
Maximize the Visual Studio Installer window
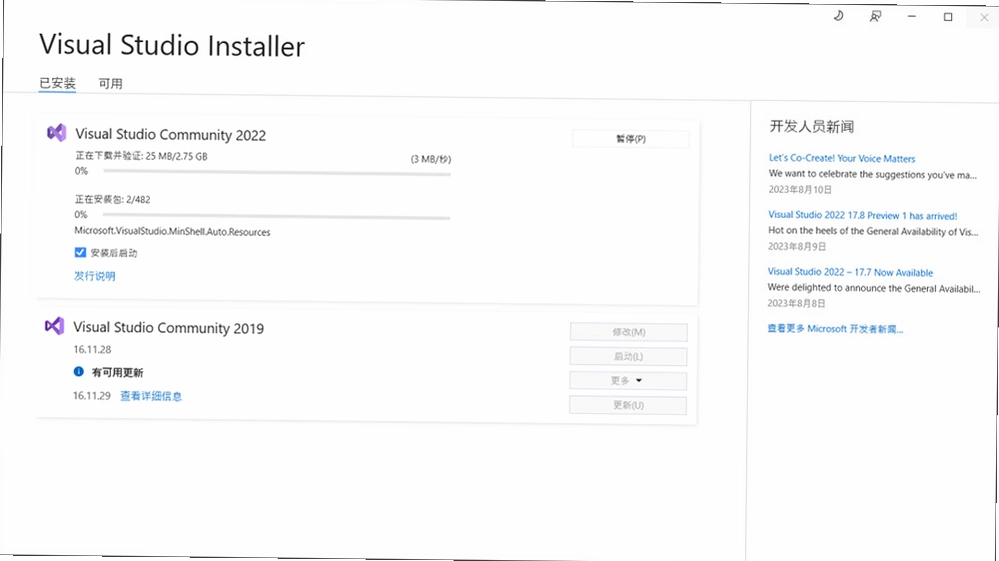pyautogui.click(x=948, y=17)
